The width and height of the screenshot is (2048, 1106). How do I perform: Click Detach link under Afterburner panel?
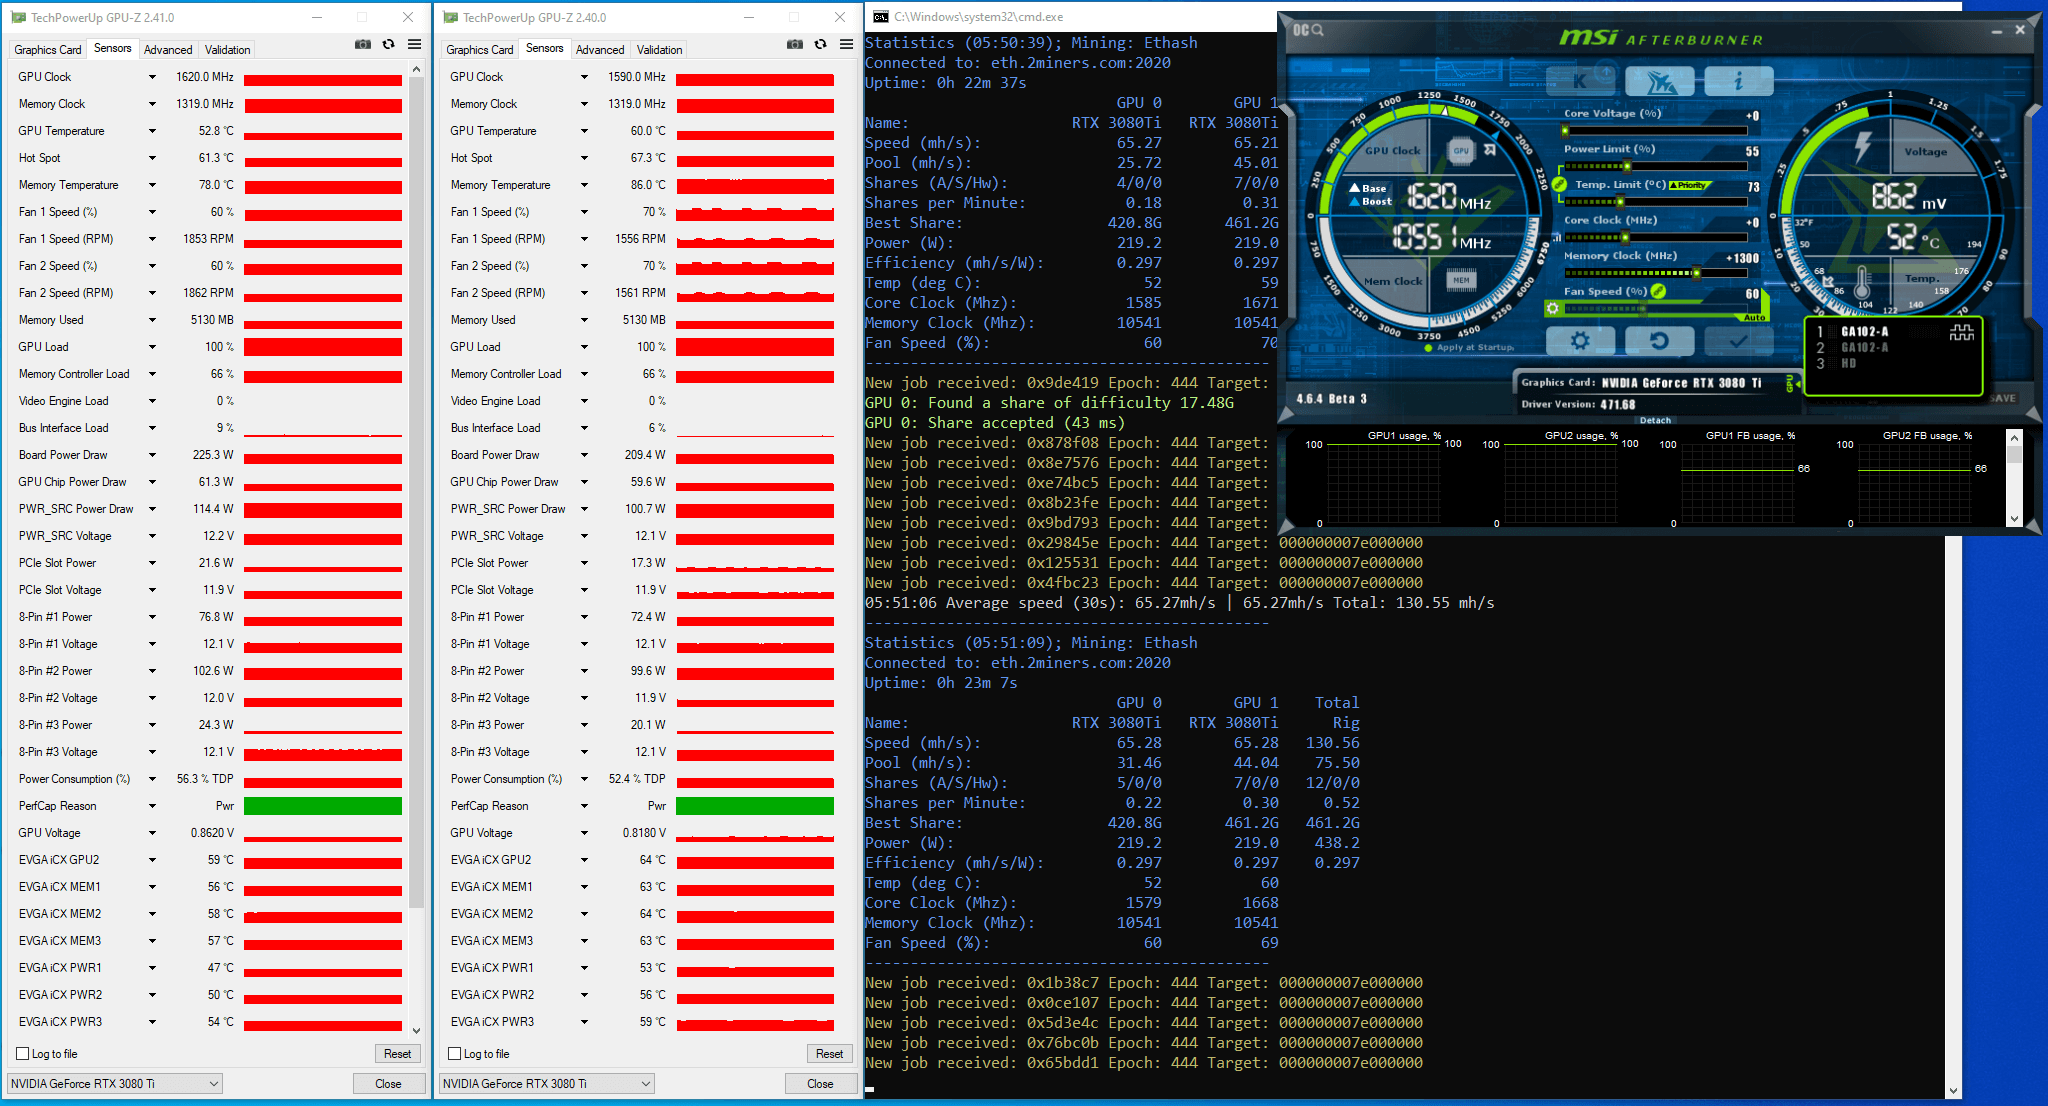[1655, 420]
